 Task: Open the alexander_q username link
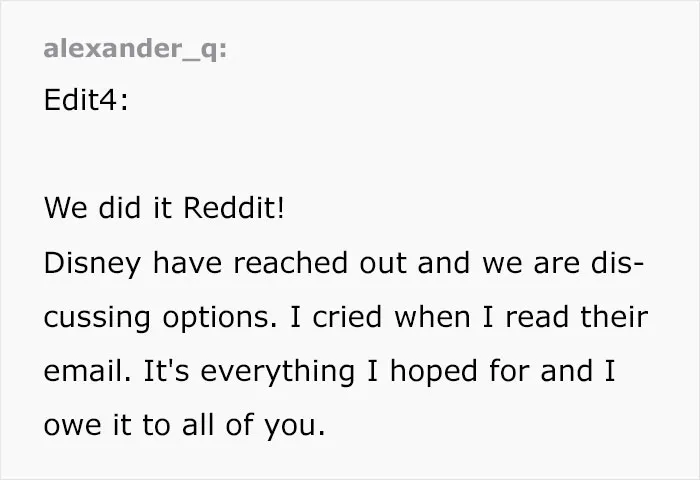point(135,49)
